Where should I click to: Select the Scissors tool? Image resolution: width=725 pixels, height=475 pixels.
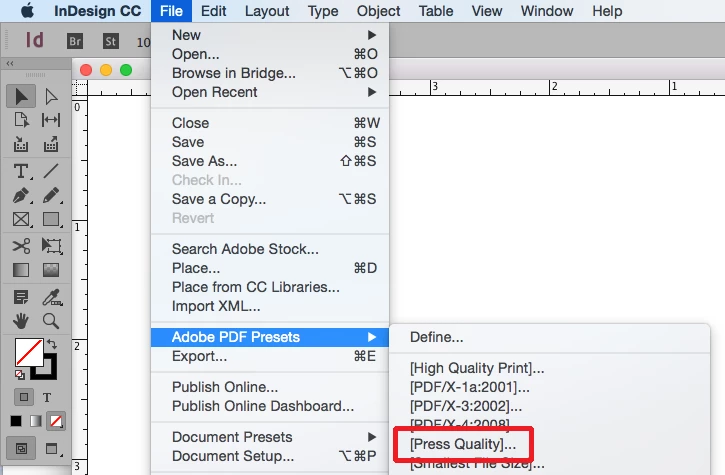(21, 246)
